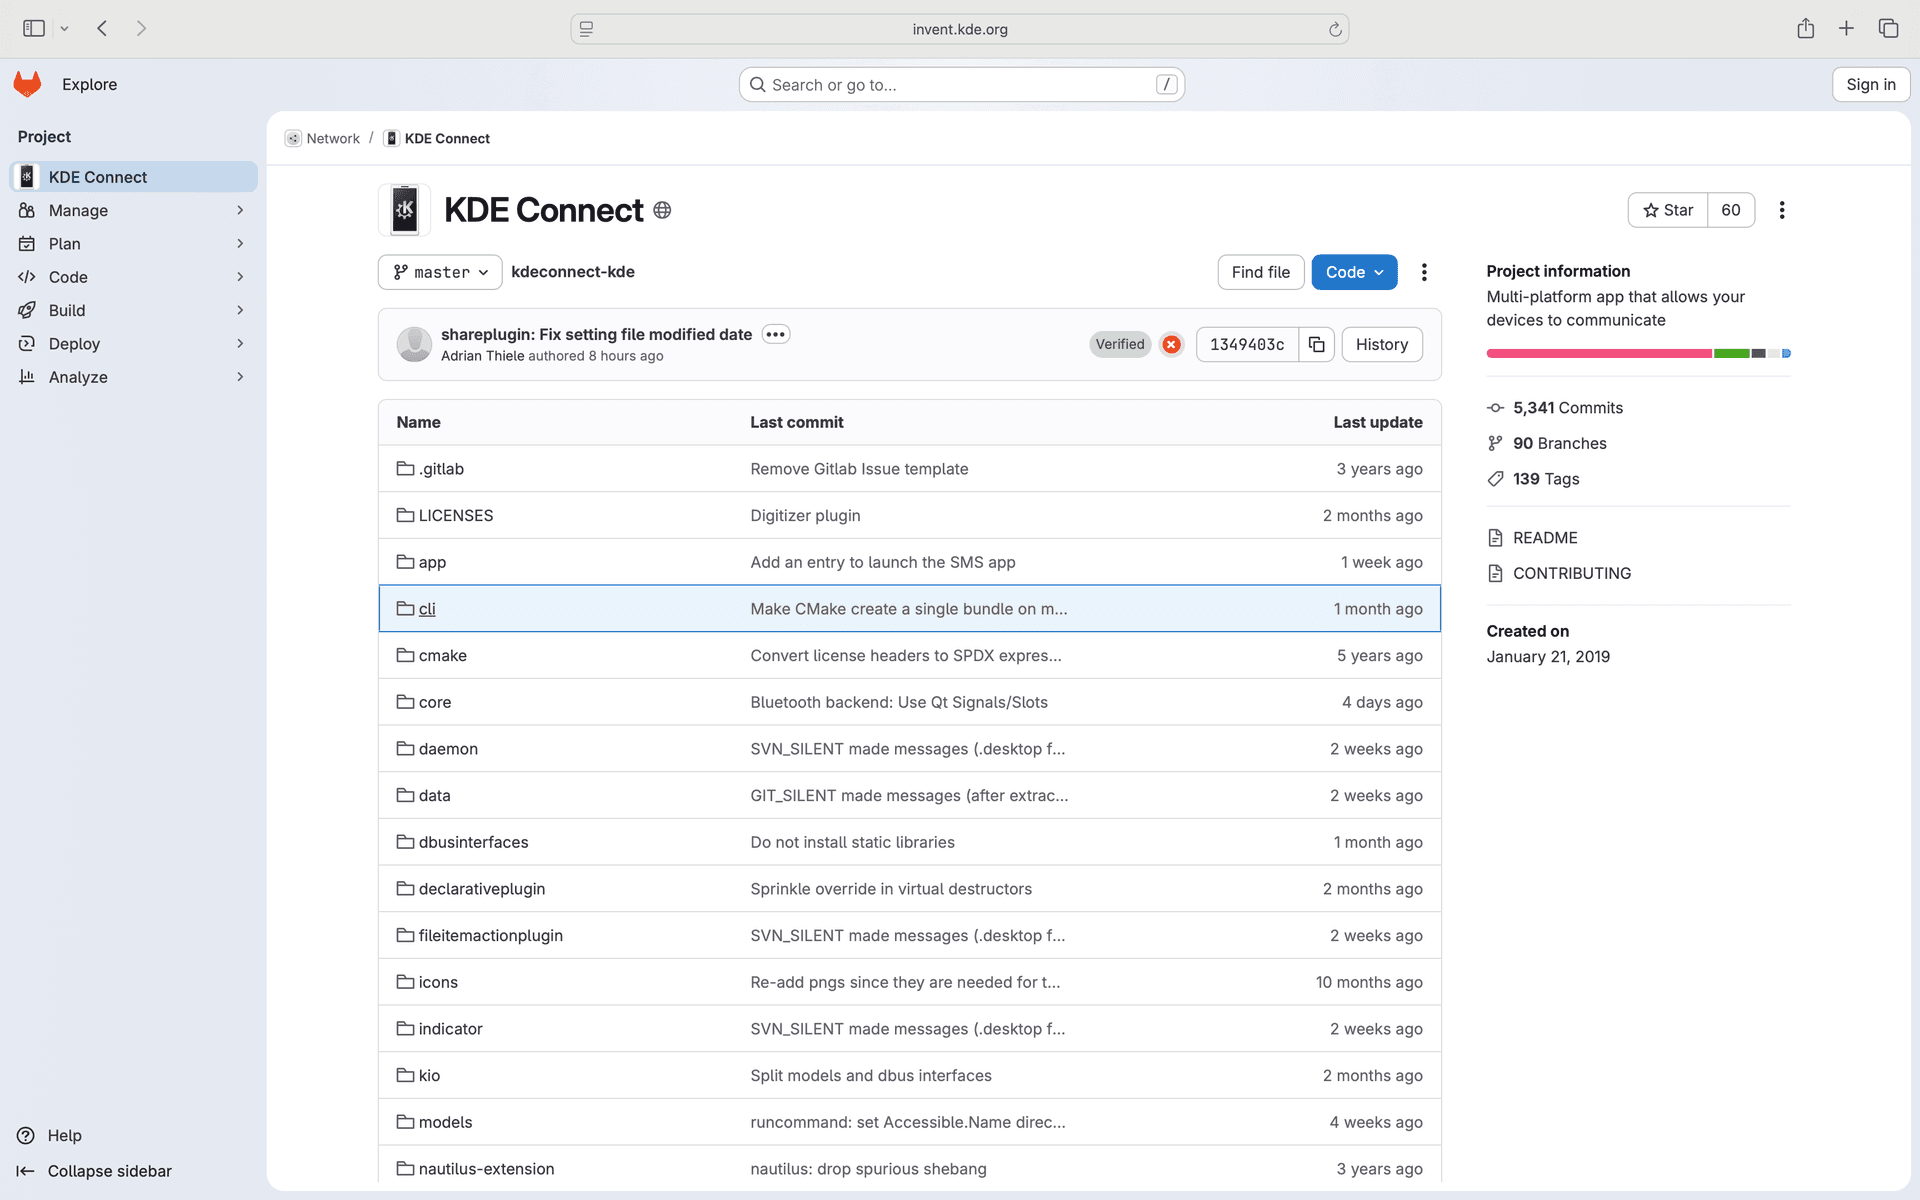Open the kebab menu next to Code button
Viewport: 1920px width, 1200px height.
[x=1424, y=272]
